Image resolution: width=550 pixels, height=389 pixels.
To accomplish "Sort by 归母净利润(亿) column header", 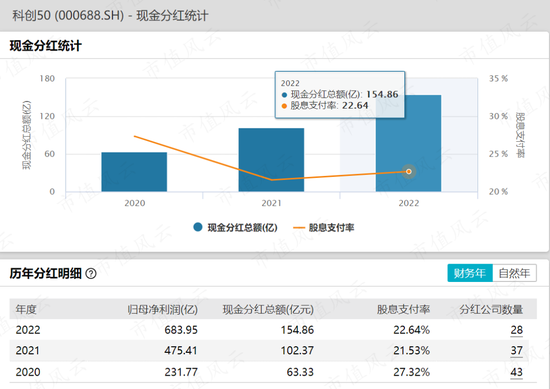I will (x=162, y=309).
